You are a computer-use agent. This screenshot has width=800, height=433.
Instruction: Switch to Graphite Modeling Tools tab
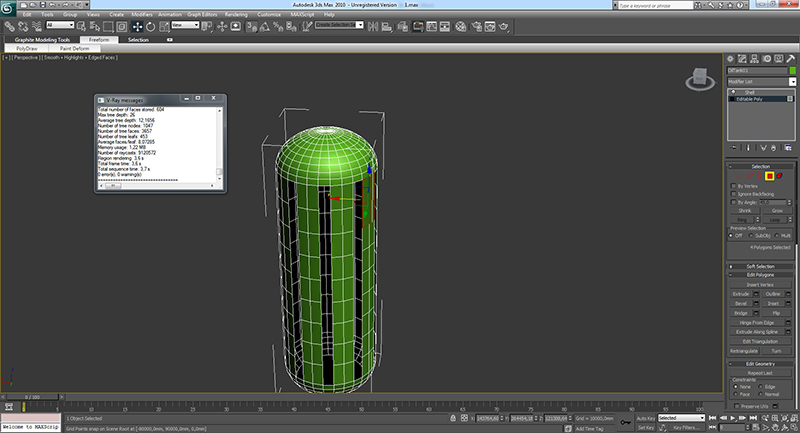coord(42,39)
